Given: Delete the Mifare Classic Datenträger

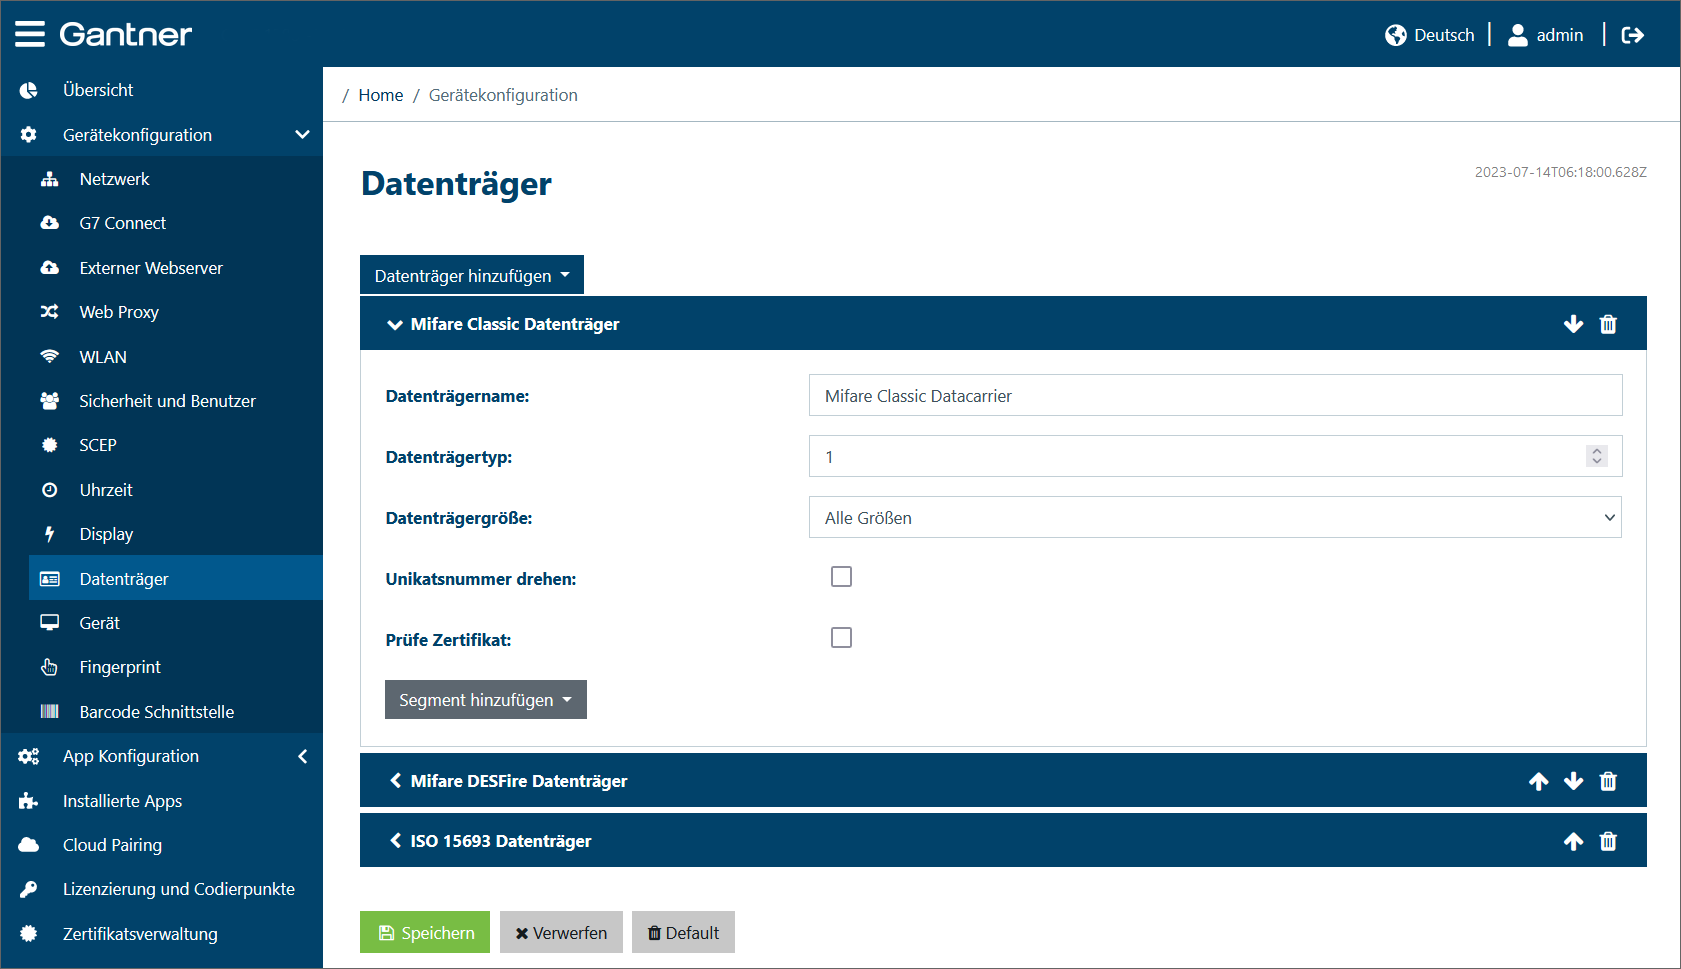Looking at the screenshot, I should coord(1608,324).
